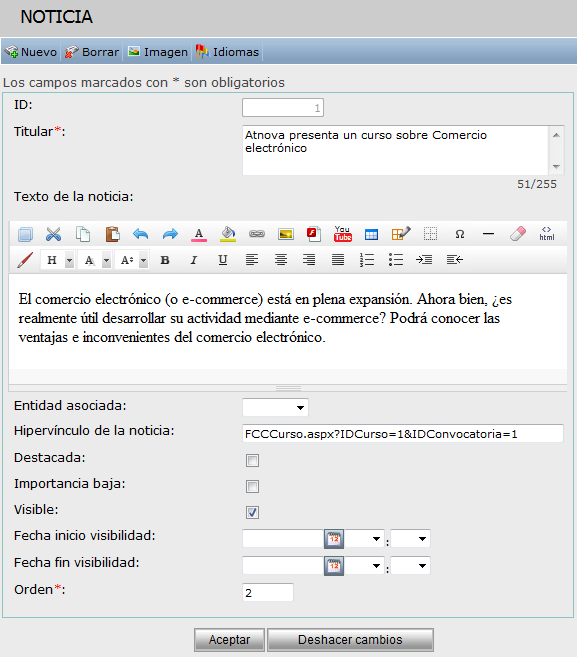
Task: Open the Entidad asociada dropdown
Action: (x=275, y=407)
